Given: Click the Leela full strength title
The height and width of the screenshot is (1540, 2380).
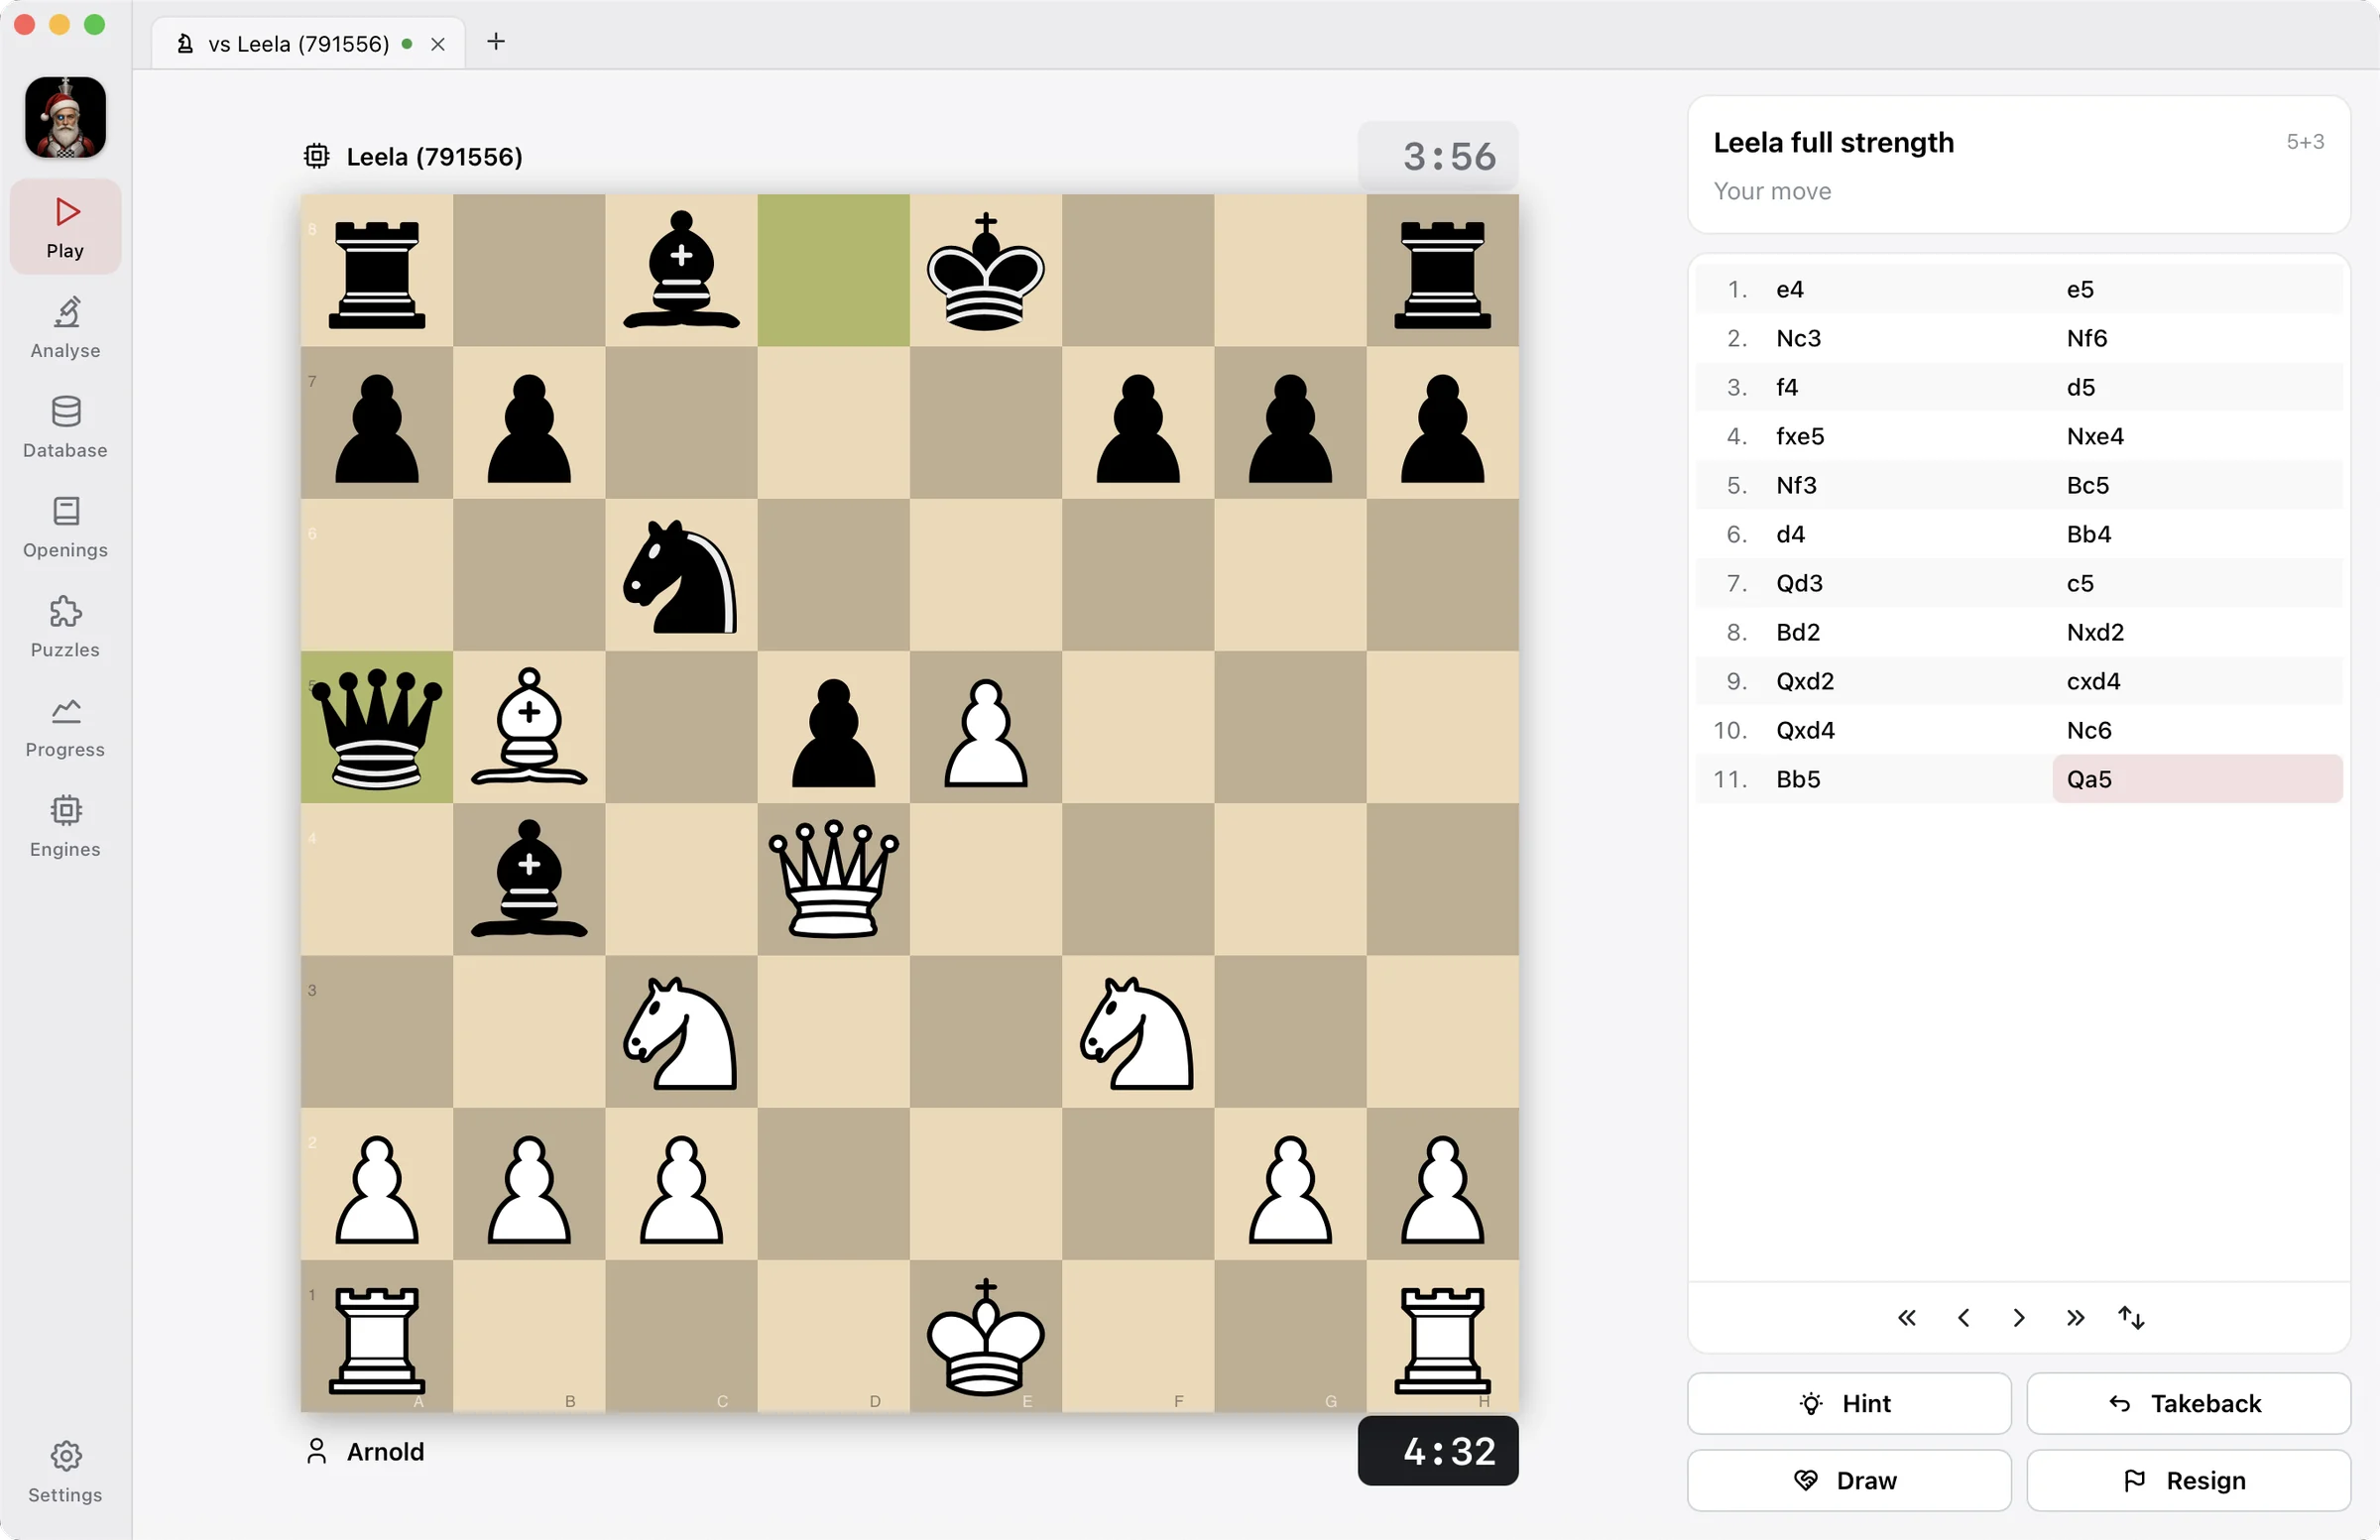Looking at the screenshot, I should 1833,143.
